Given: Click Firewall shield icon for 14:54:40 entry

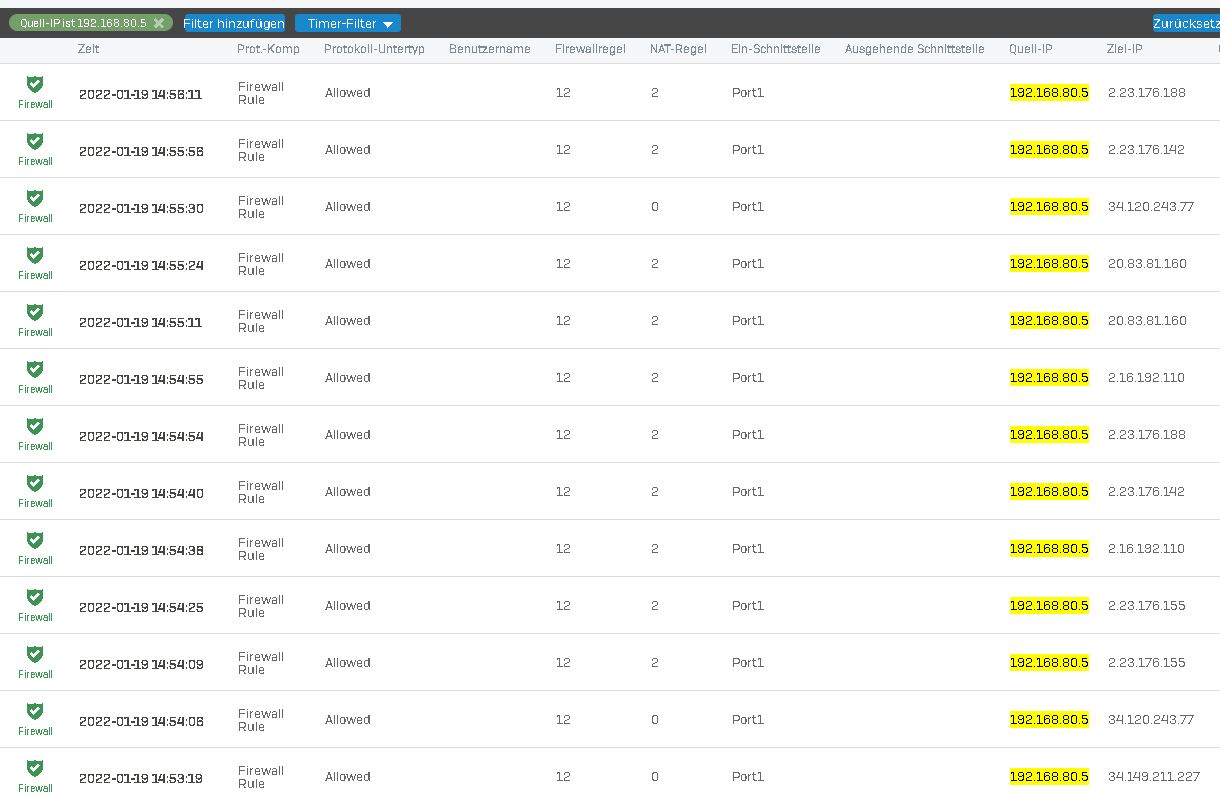Looking at the screenshot, I should (x=35, y=483).
